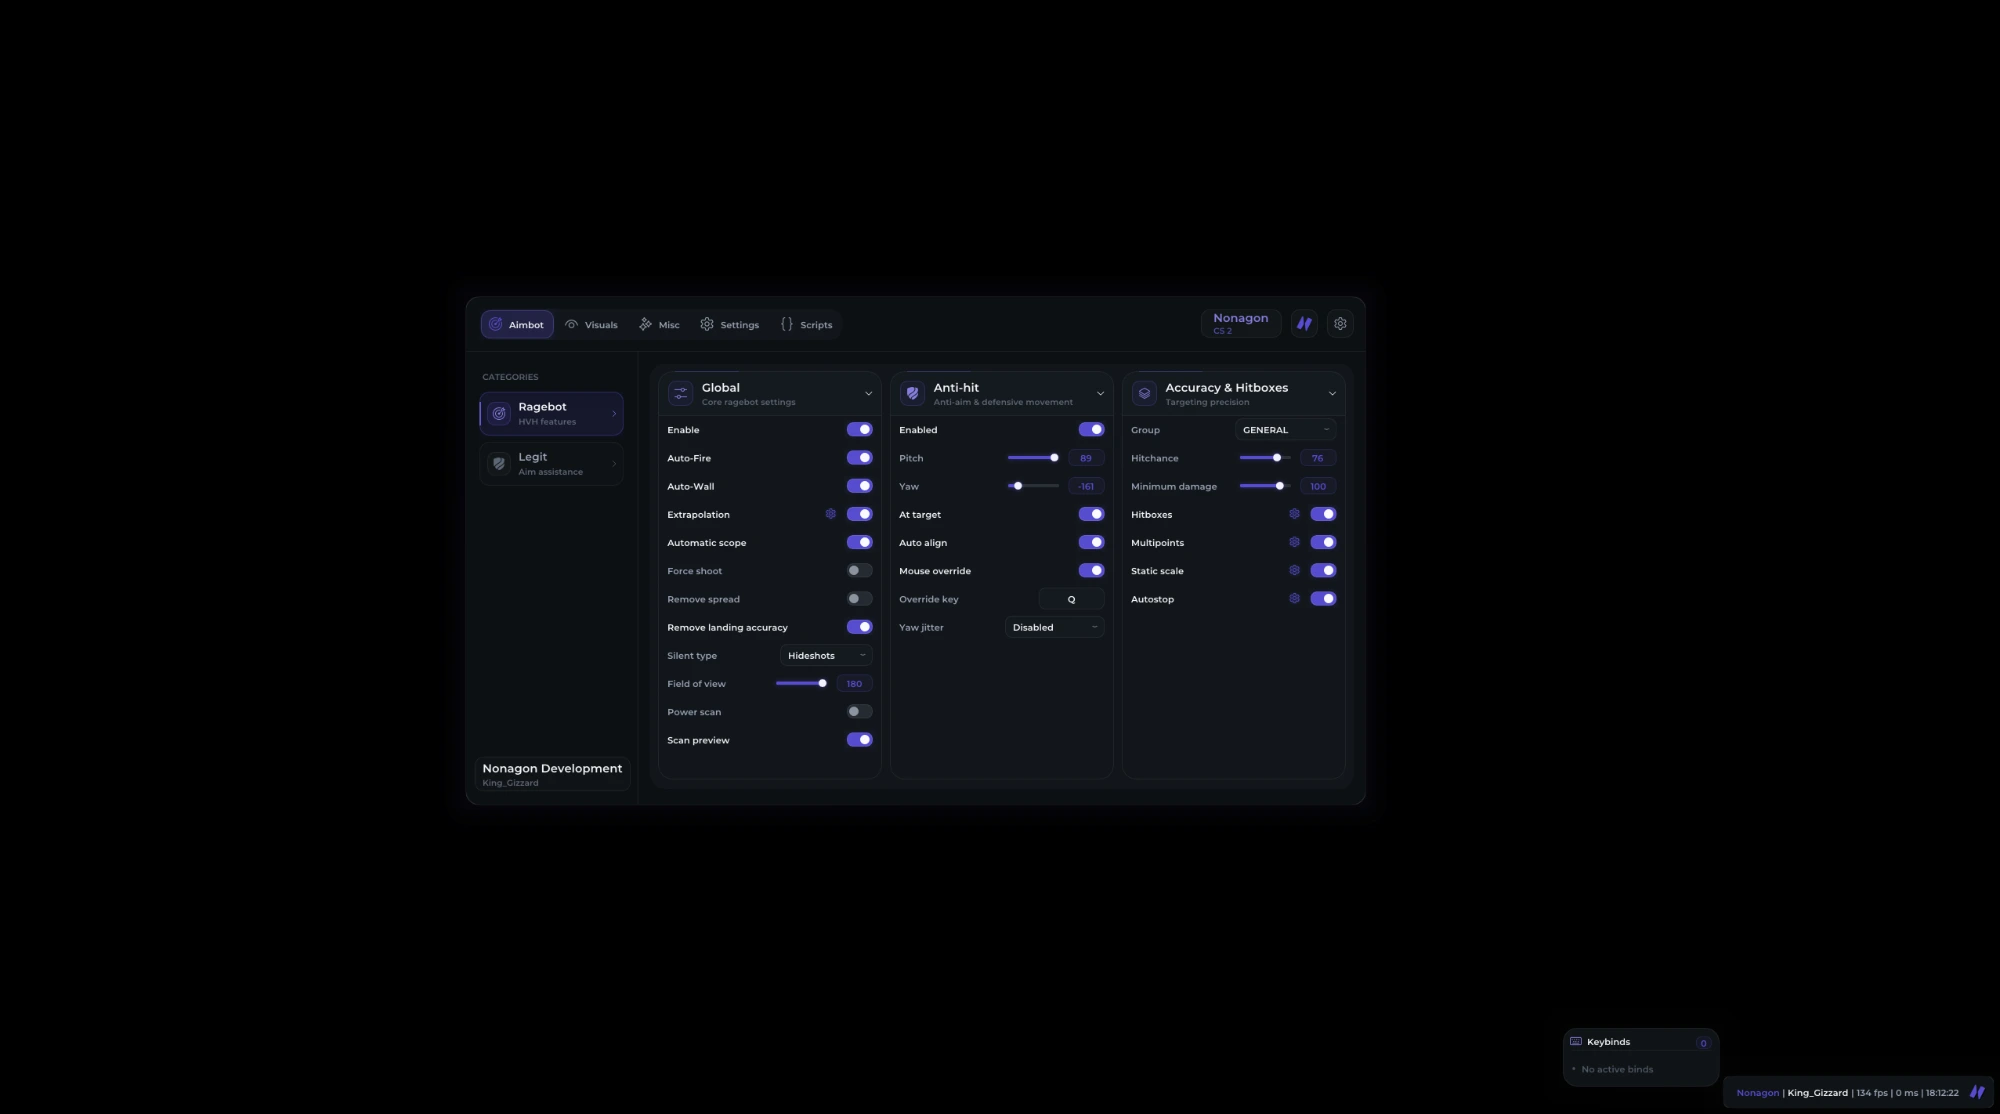Click the Keybinds keyboard icon
This screenshot has height=1114, width=2000.
1576,1041
